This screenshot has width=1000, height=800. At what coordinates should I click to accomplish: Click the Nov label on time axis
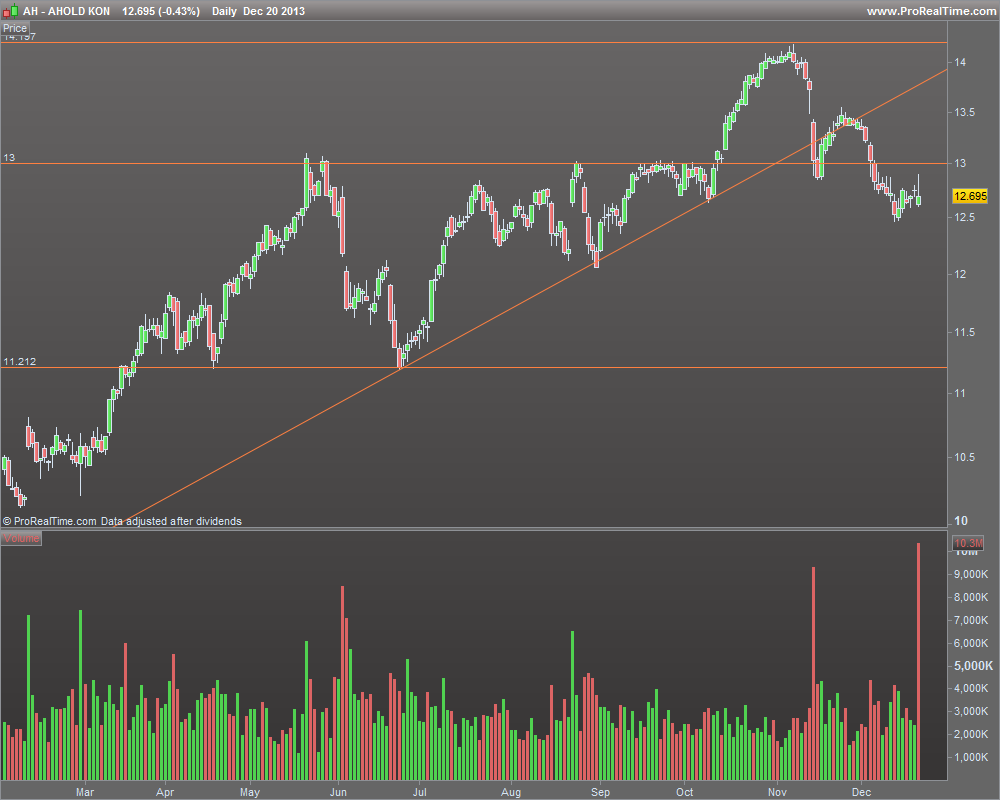tap(777, 792)
